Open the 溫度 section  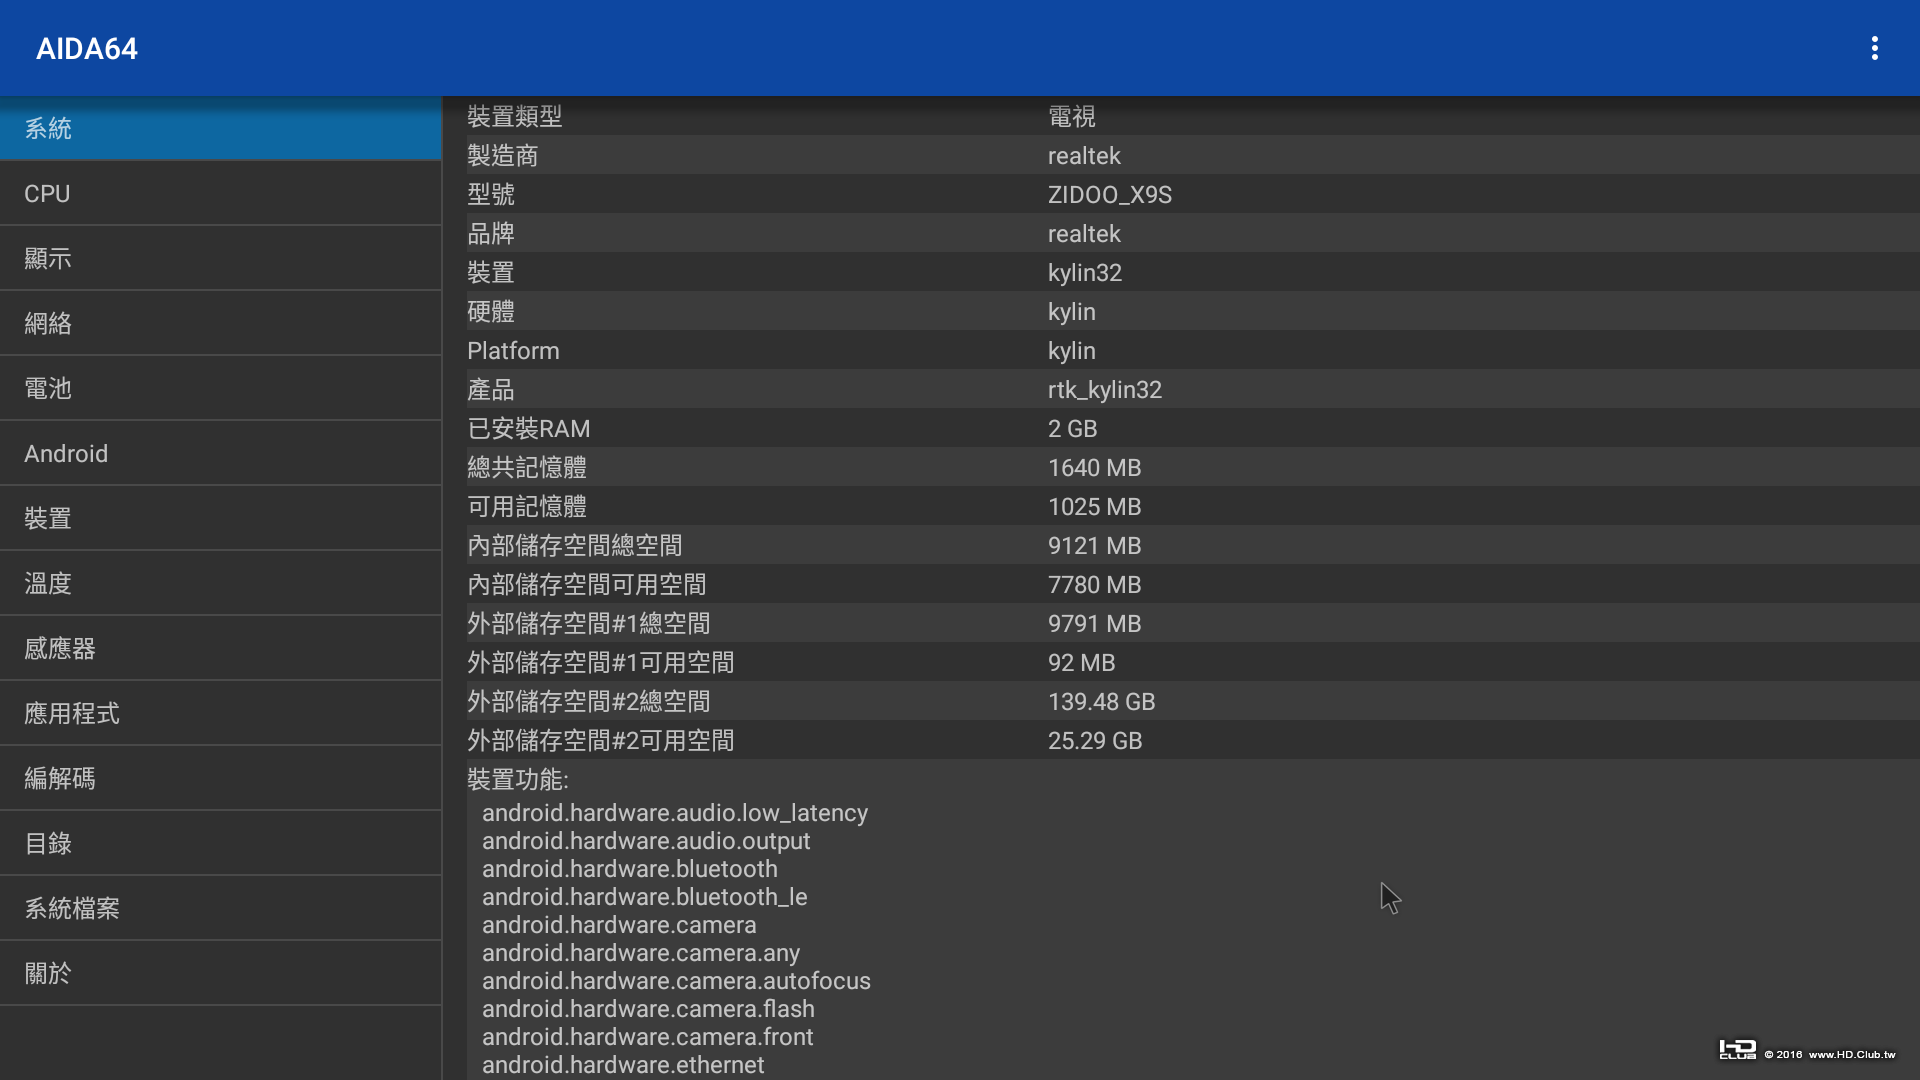pos(220,584)
